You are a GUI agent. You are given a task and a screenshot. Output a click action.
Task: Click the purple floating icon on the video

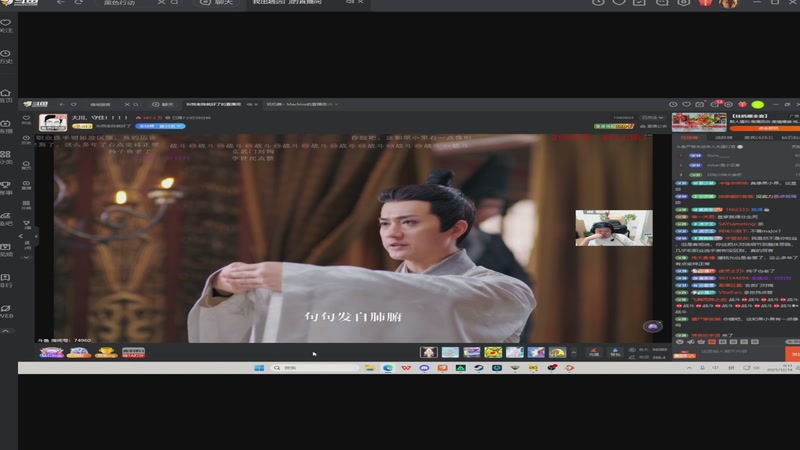pos(653,326)
